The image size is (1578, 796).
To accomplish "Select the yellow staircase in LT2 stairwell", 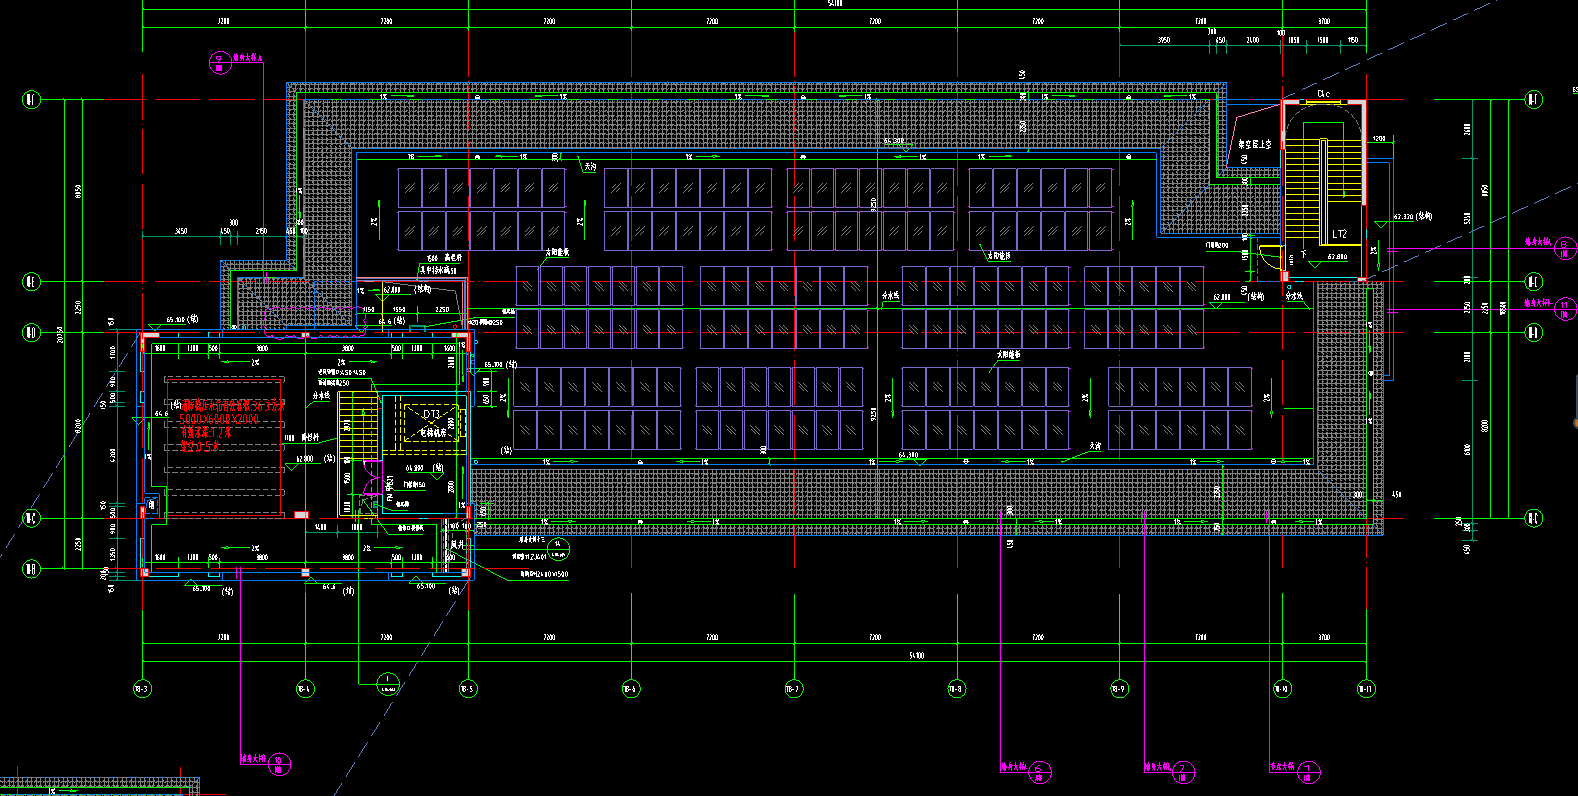I will click(1302, 190).
